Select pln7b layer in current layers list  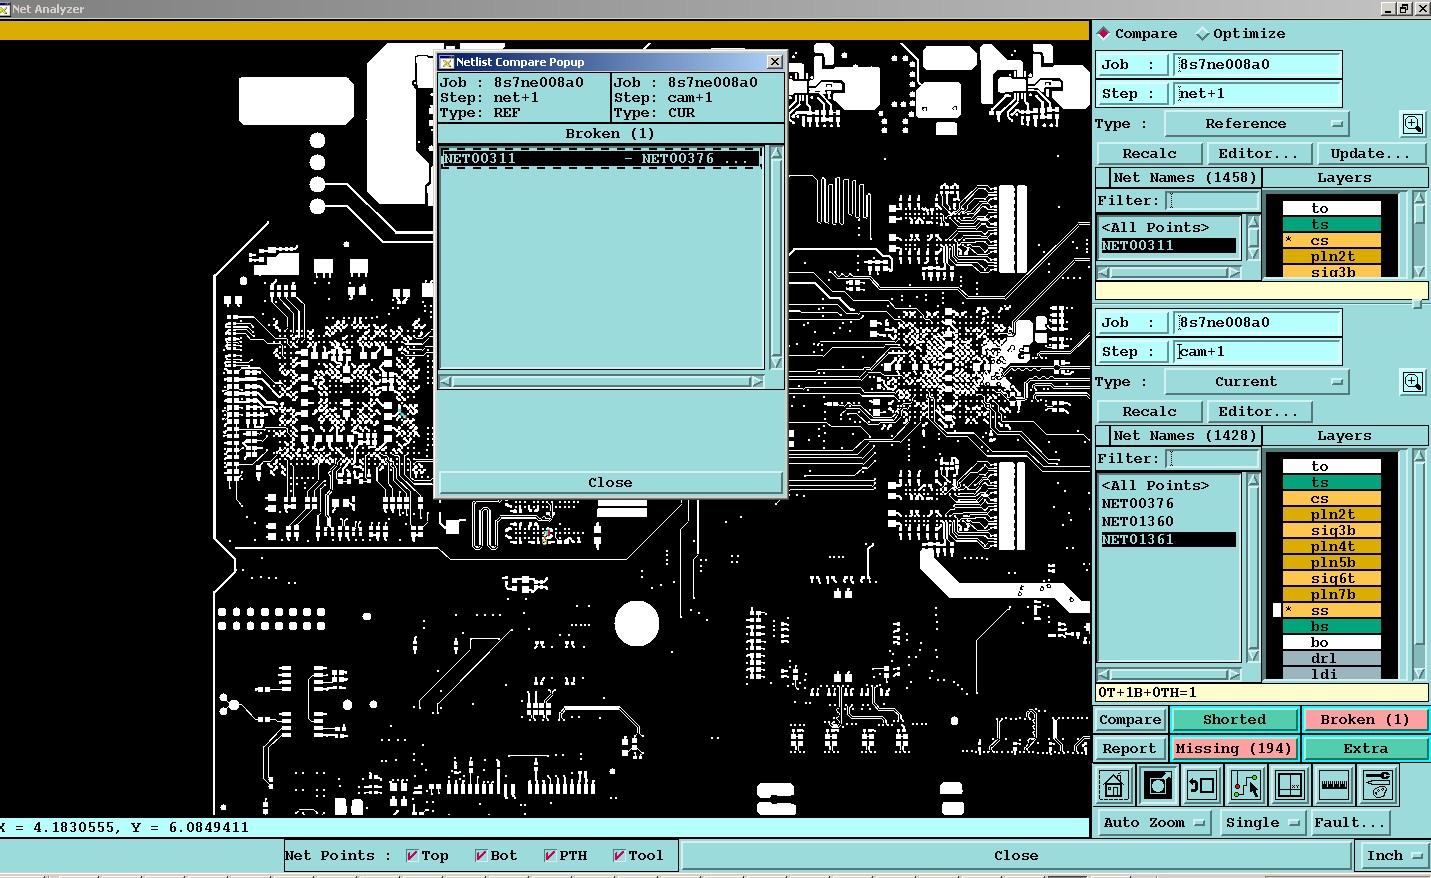point(1332,595)
